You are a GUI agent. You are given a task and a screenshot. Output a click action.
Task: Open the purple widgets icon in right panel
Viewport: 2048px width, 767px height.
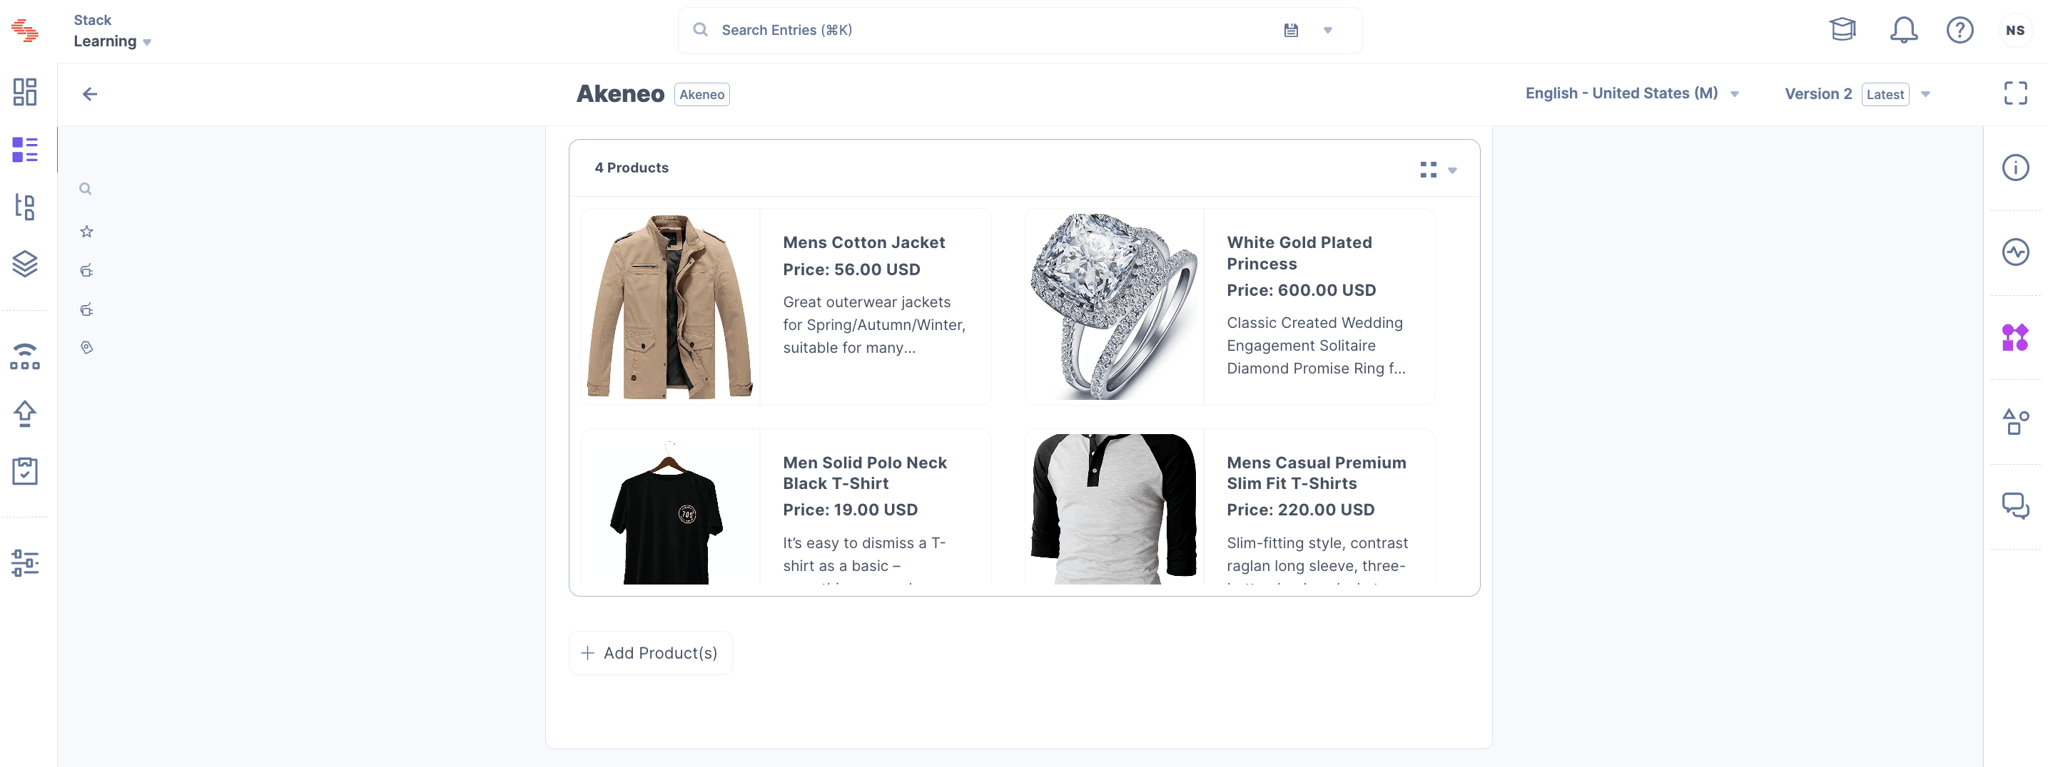[2016, 338]
